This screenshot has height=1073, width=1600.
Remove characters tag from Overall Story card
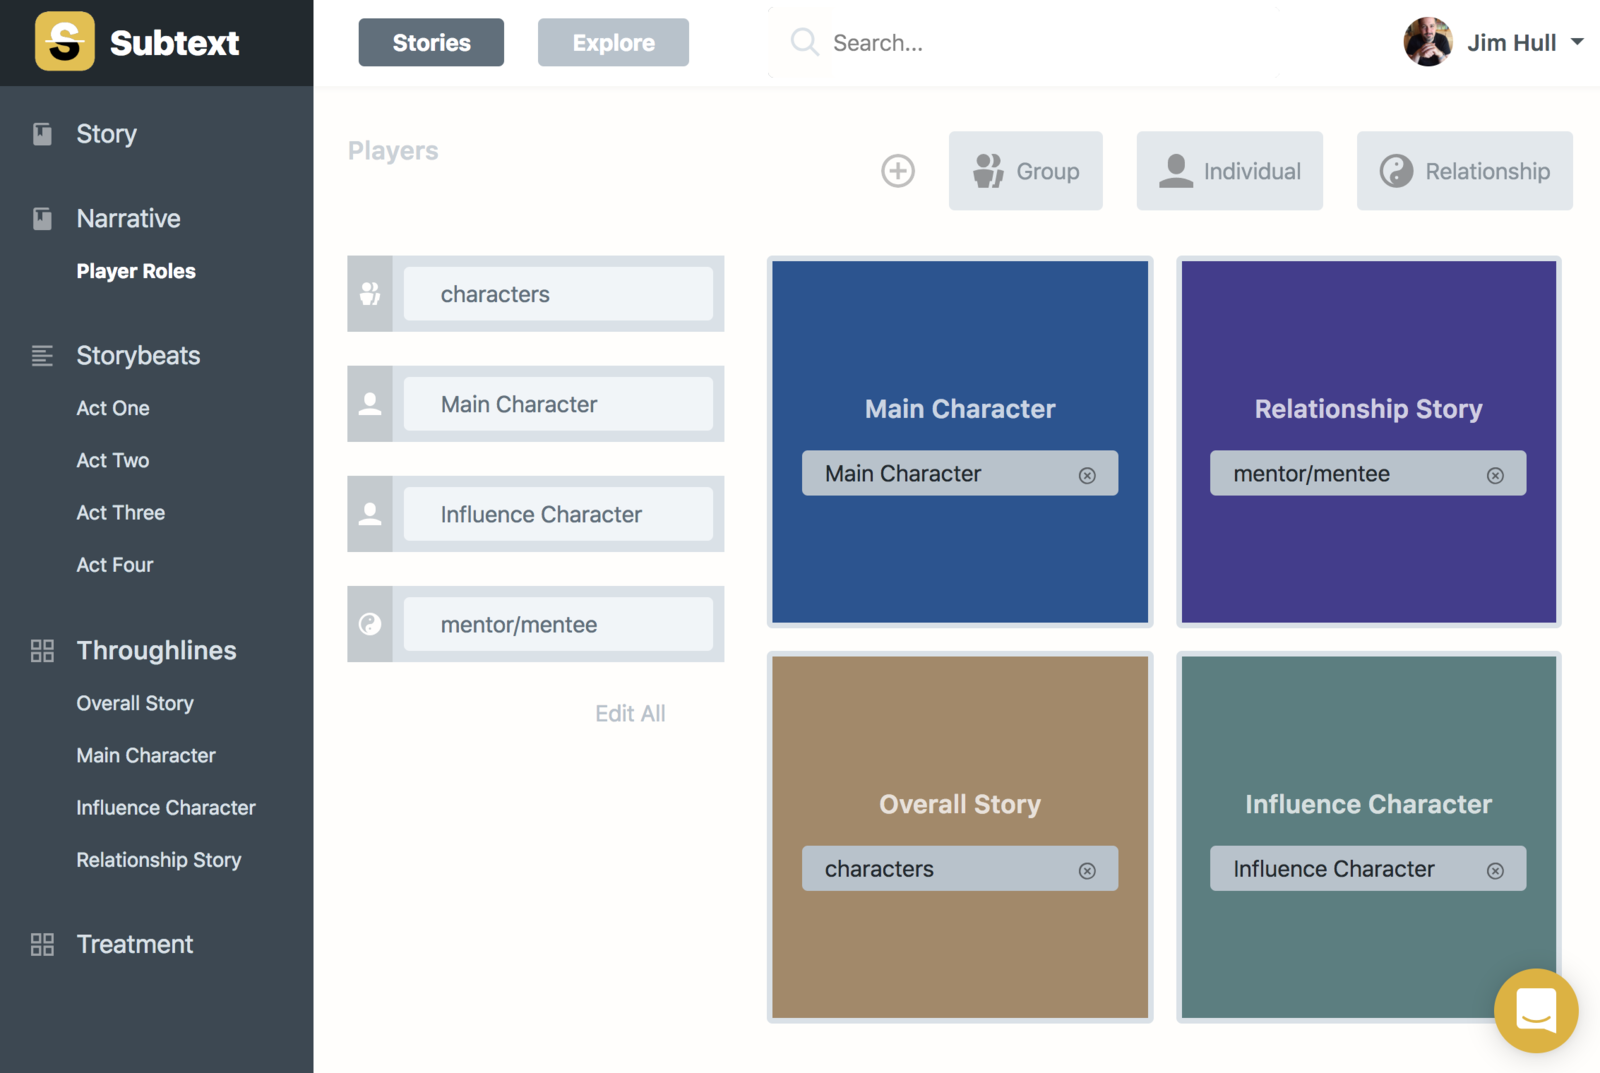point(1087,871)
